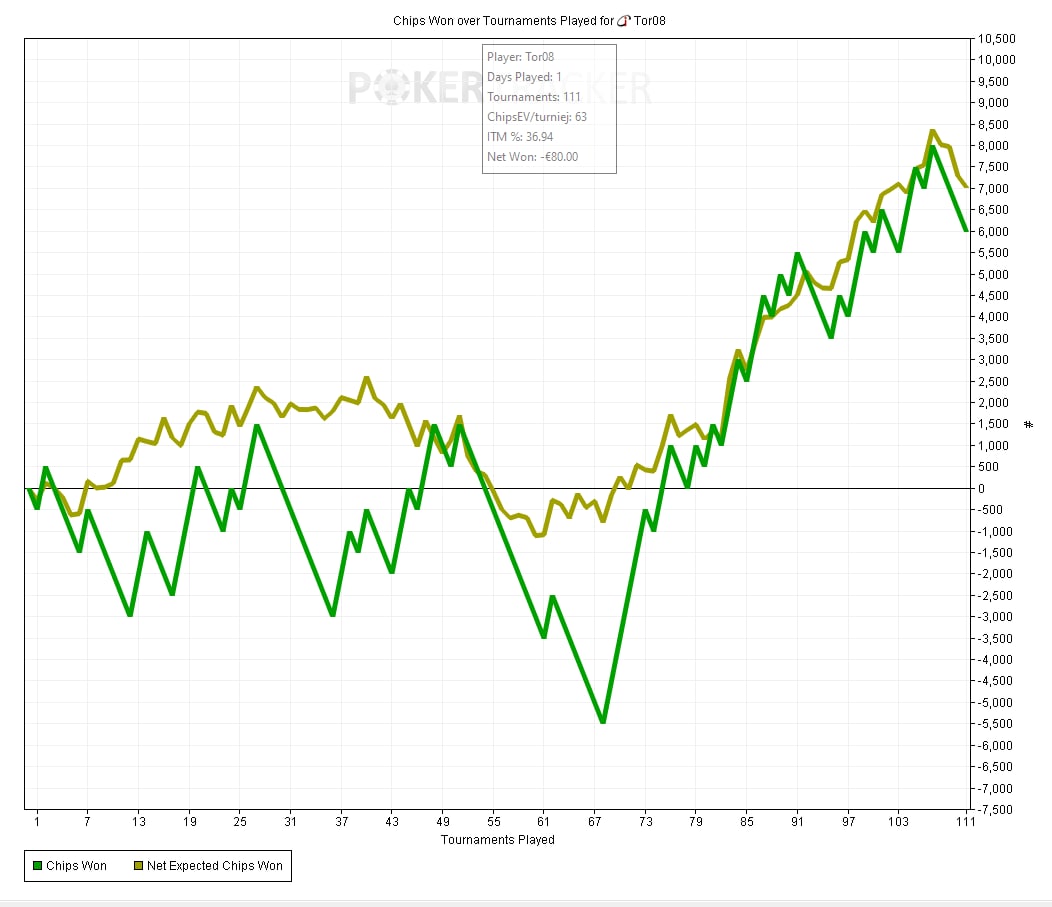Image resolution: width=1052 pixels, height=907 pixels.
Task: Click the x-axis tick label 25
Action: tap(240, 821)
